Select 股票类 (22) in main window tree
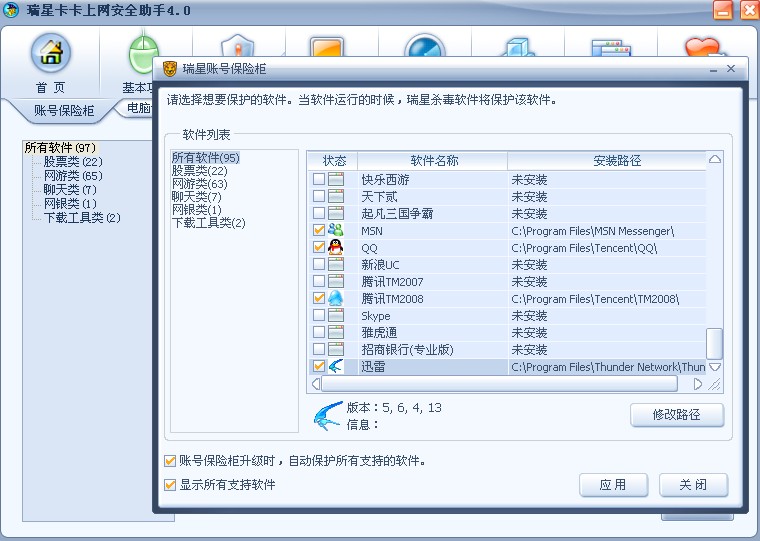Image resolution: width=760 pixels, height=541 pixels. (73, 161)
